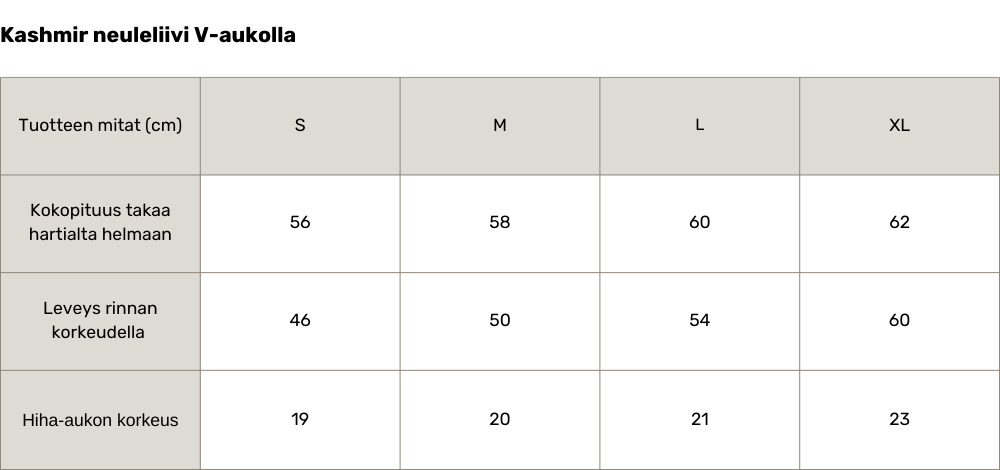Click the L total length cell
1000x470 pixels.
700,222
